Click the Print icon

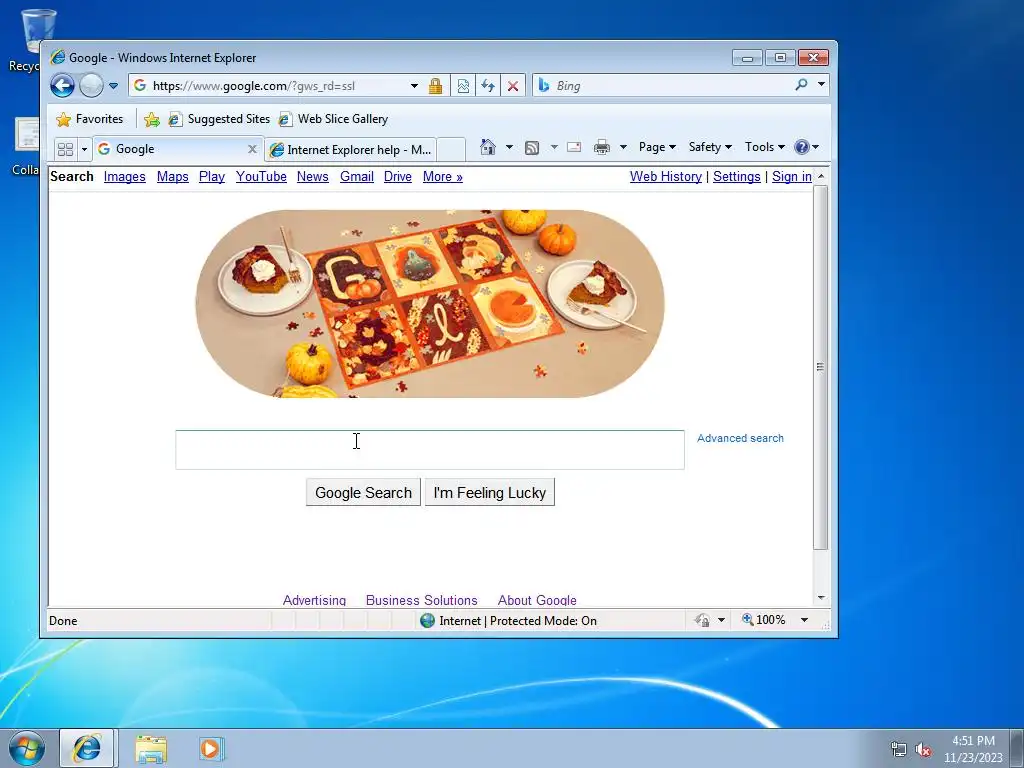(x=601, y=147)
